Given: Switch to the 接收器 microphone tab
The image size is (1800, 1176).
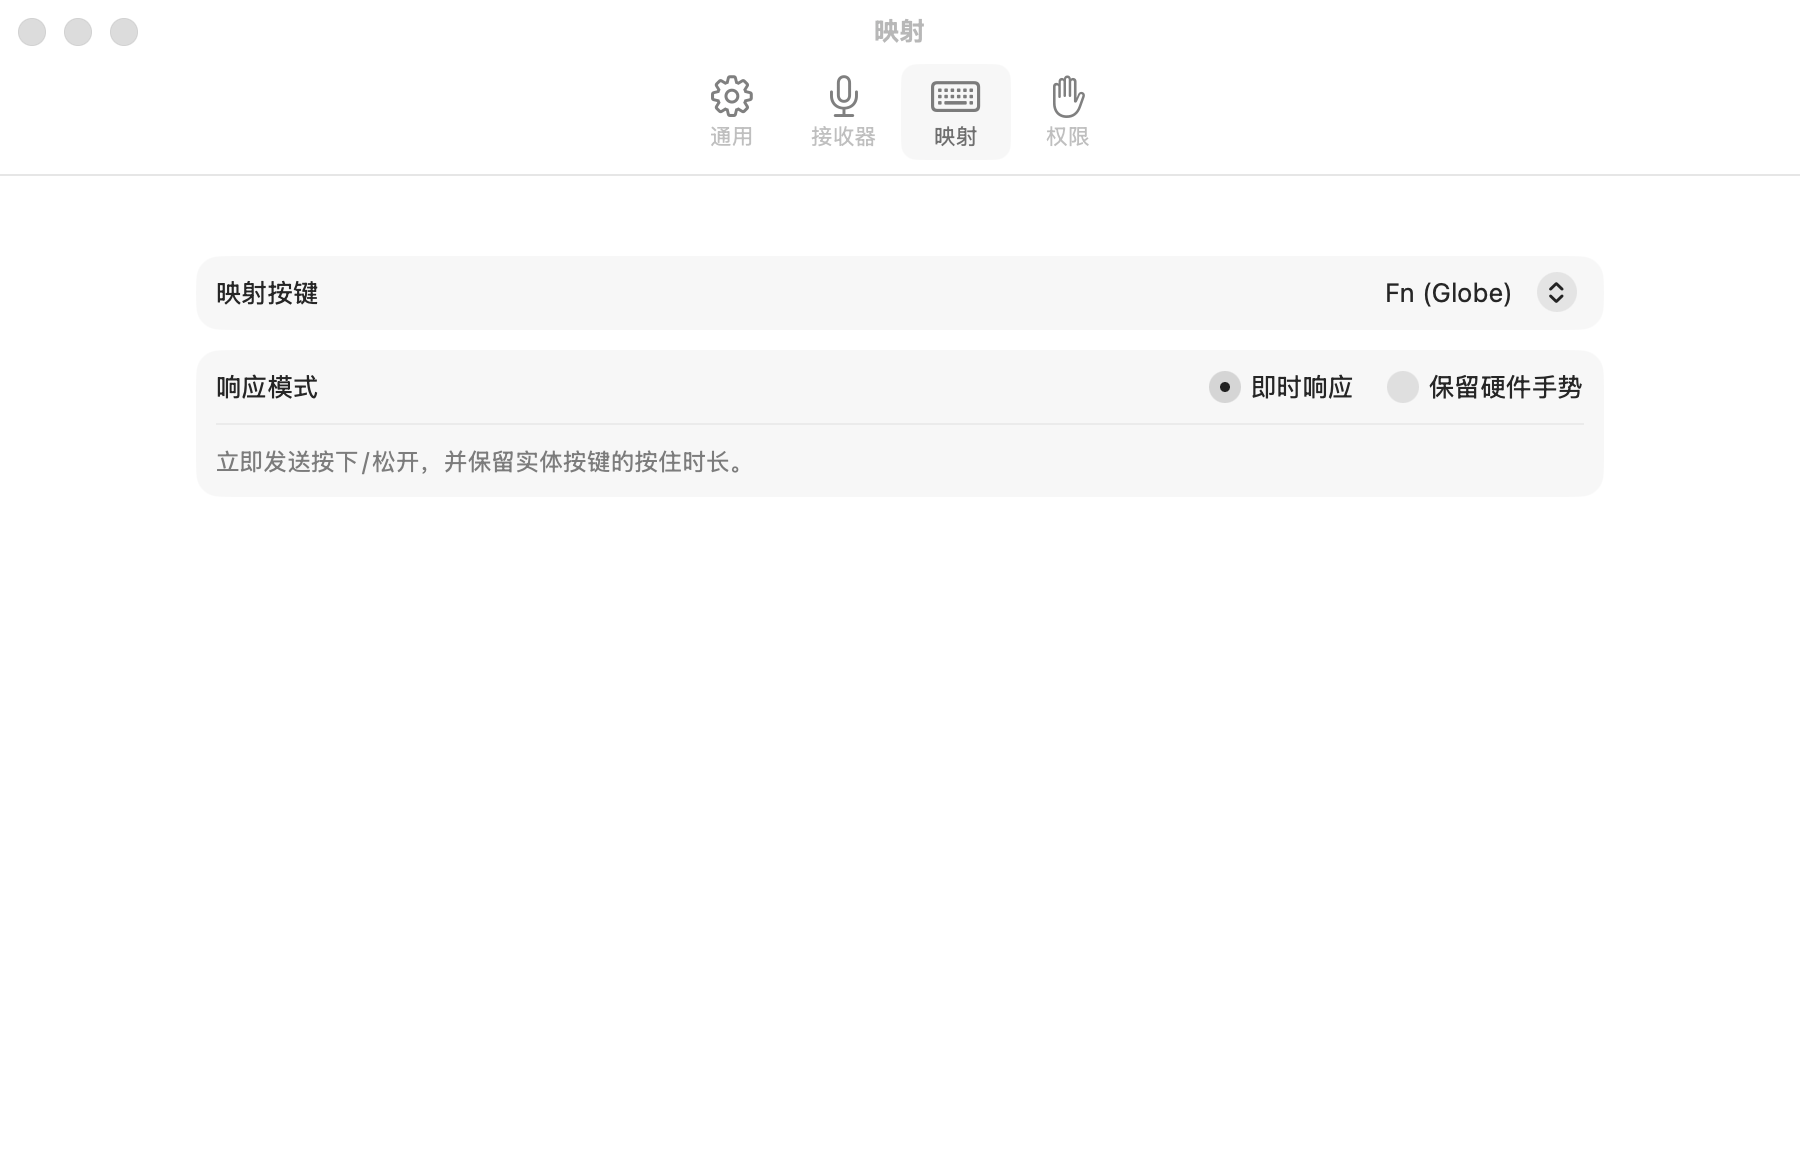Looking at the screenshot, I should 843,112.
